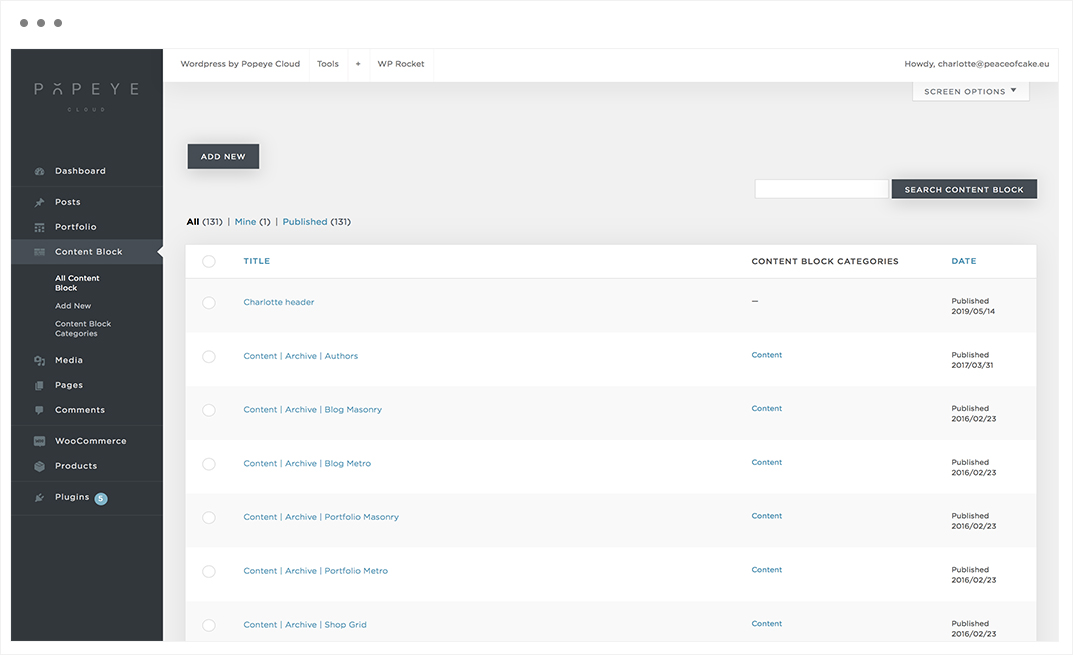Check the Blog Metro row checkbox
The height and width of the screenshot is (655, 1073).
[x=209, y=464]
